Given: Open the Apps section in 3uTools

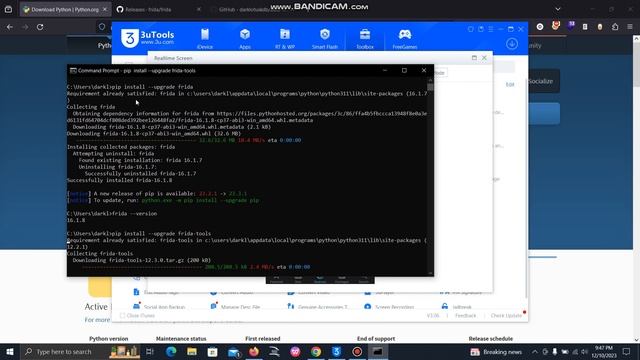Looking at the screenshot, I should (x=245, y=39).
